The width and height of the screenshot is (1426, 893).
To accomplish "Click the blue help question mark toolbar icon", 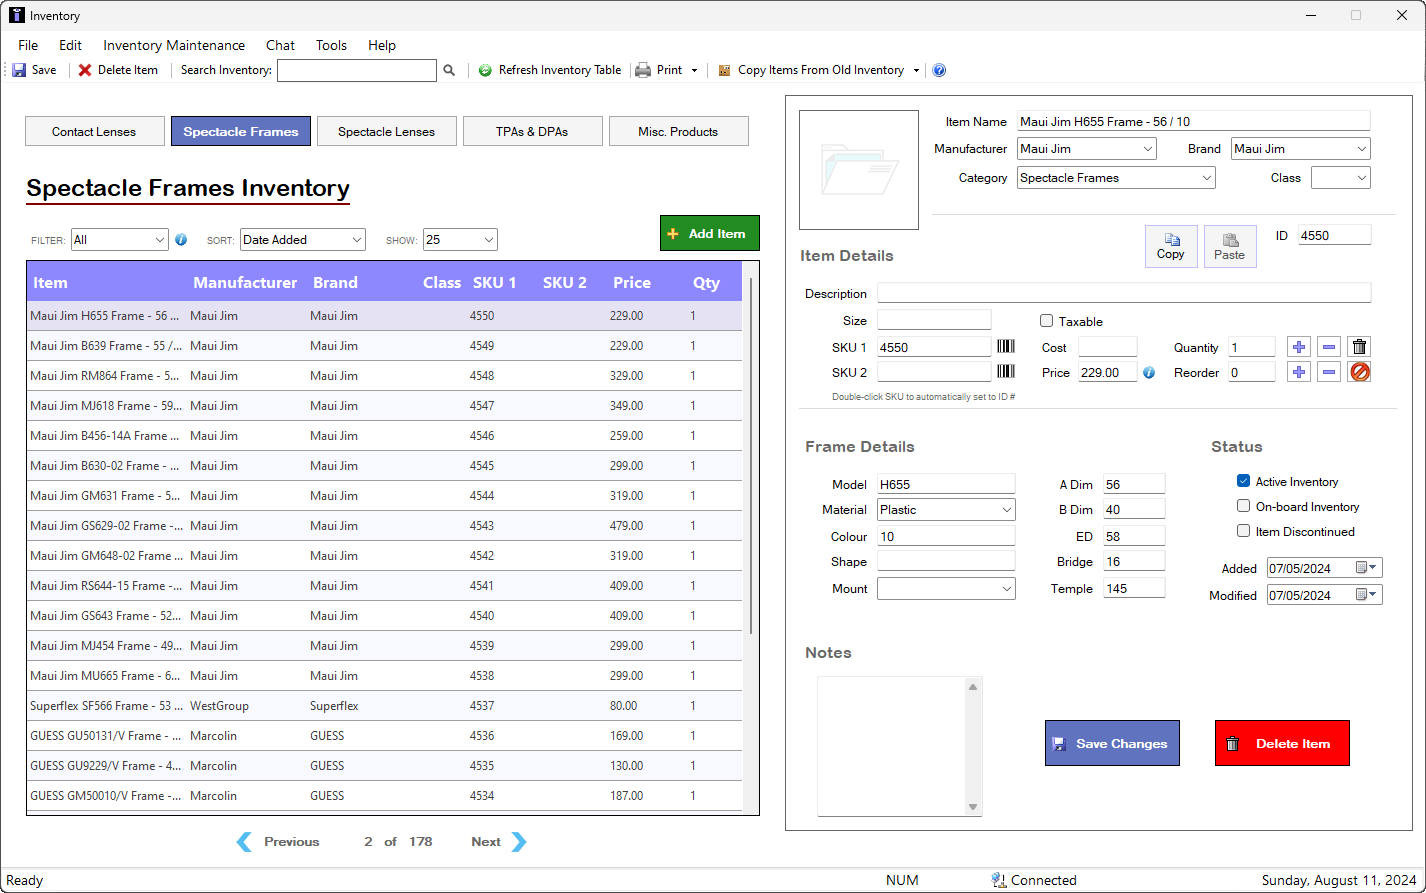I will point(939,70).
